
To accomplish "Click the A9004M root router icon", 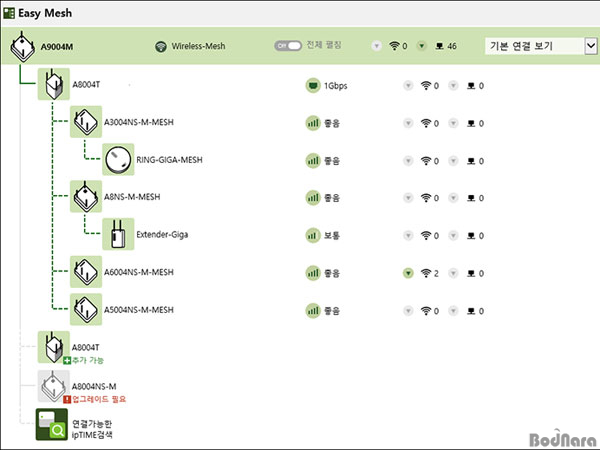I will pyautogui.click(x=22, y=46).
